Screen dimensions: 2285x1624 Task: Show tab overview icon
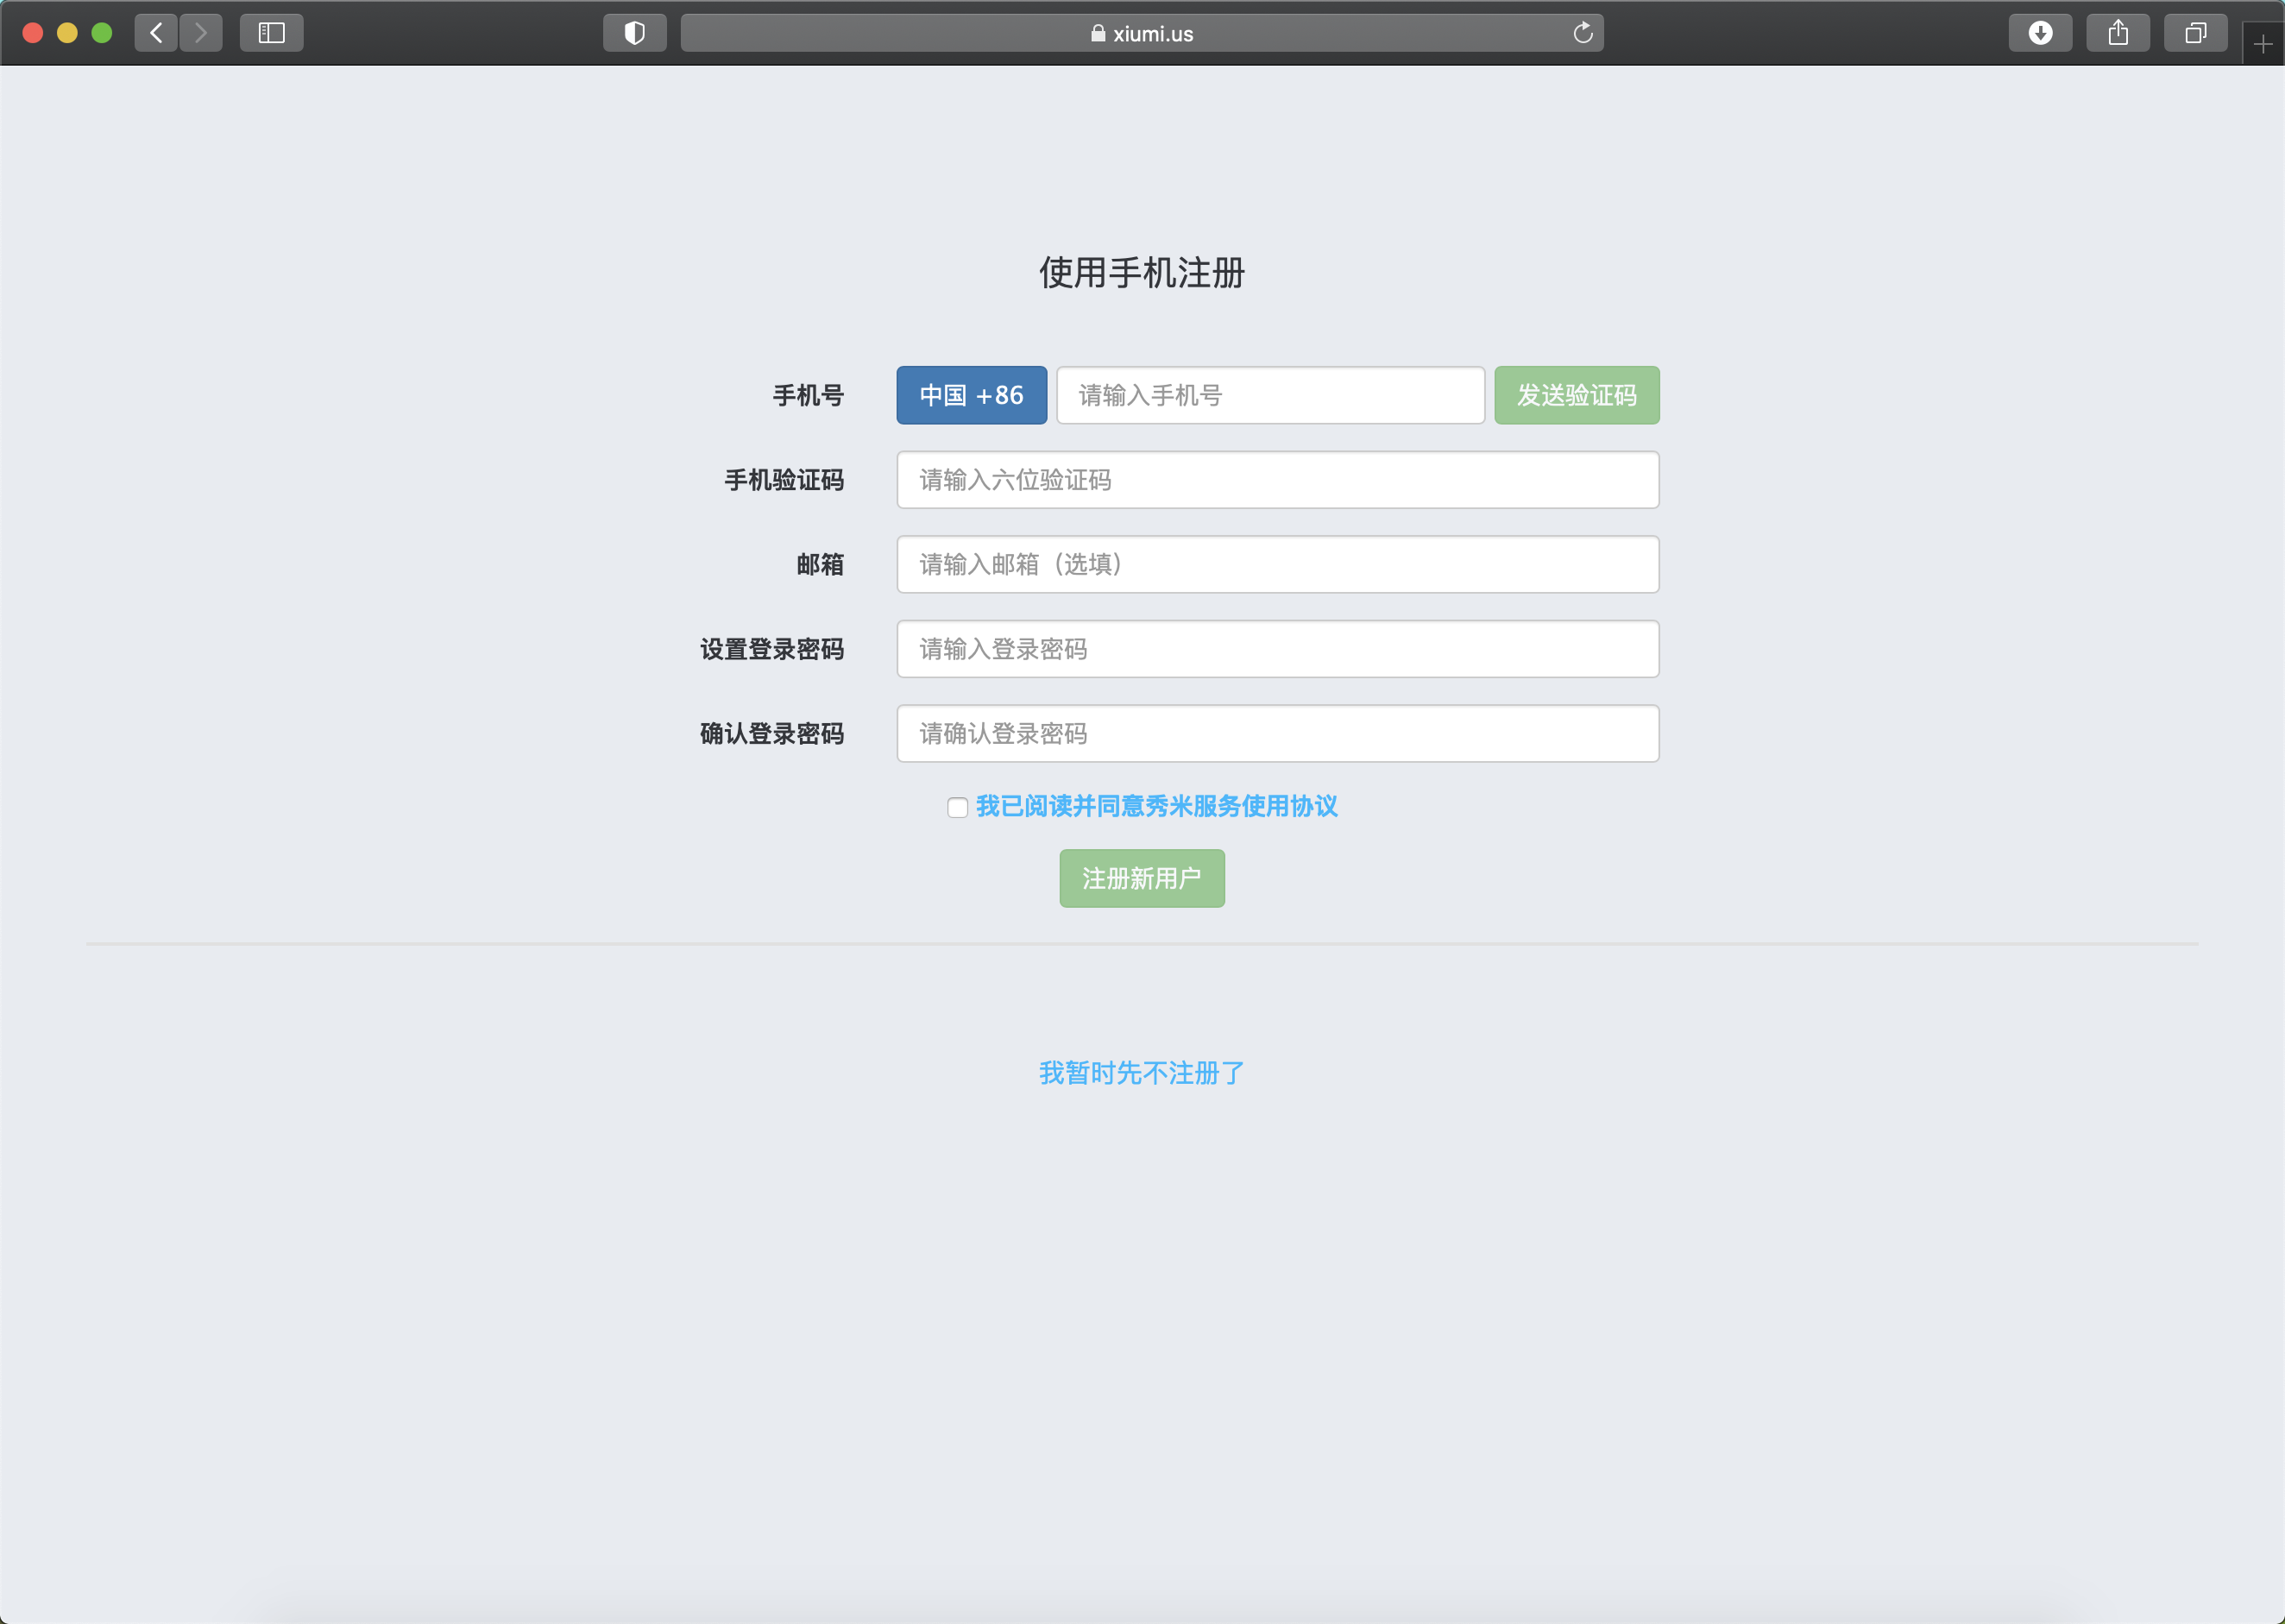tap(2195, 33)
